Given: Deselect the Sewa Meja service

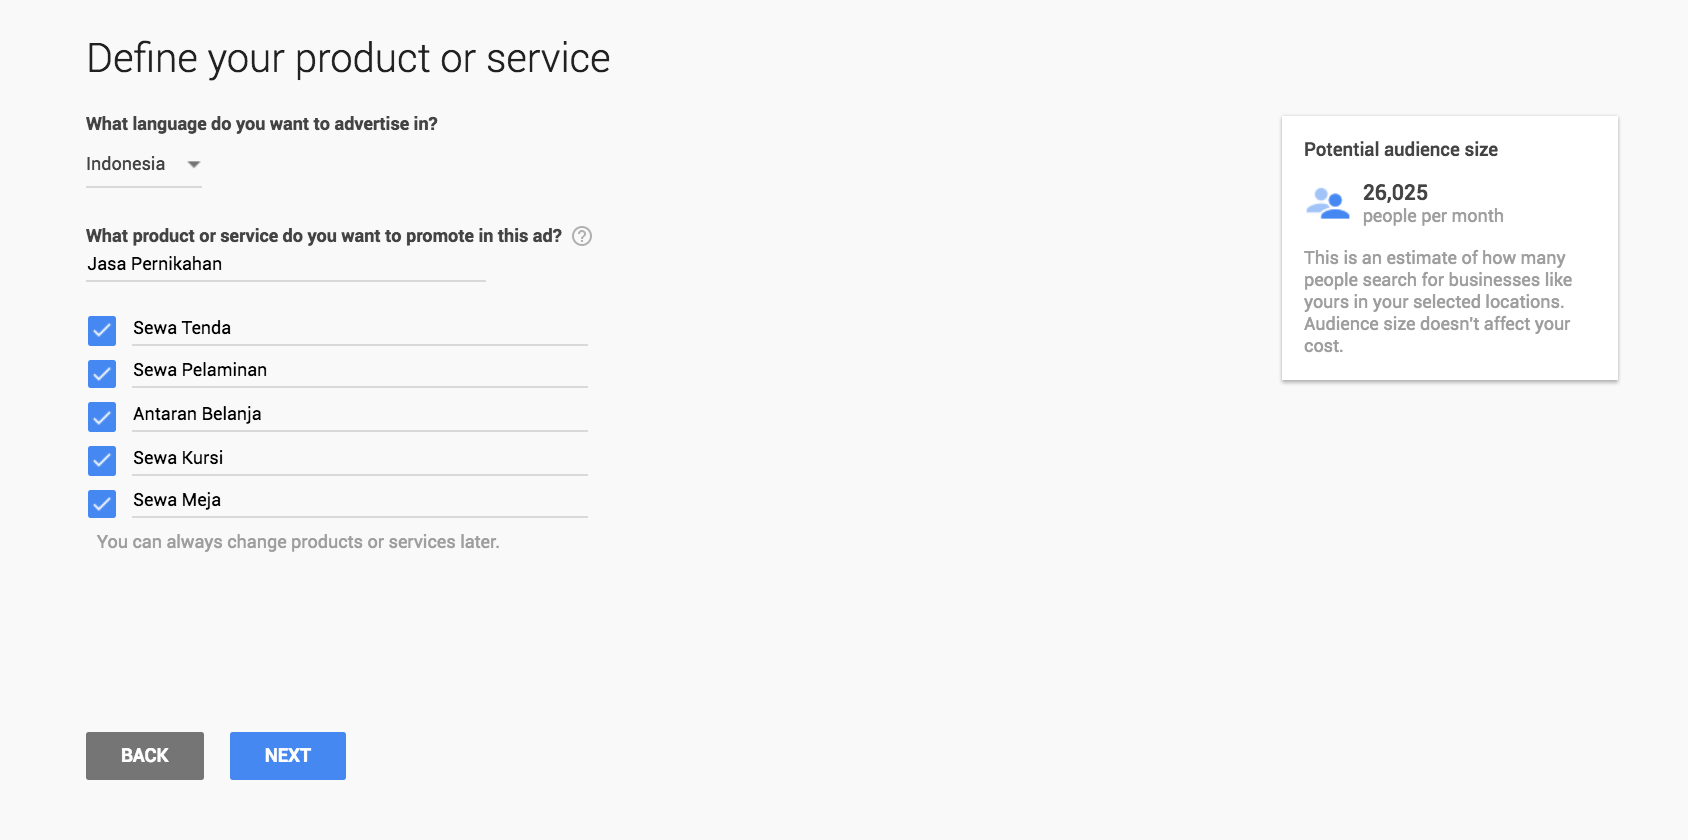Looking at the screenshot, I should pos(101,503).
